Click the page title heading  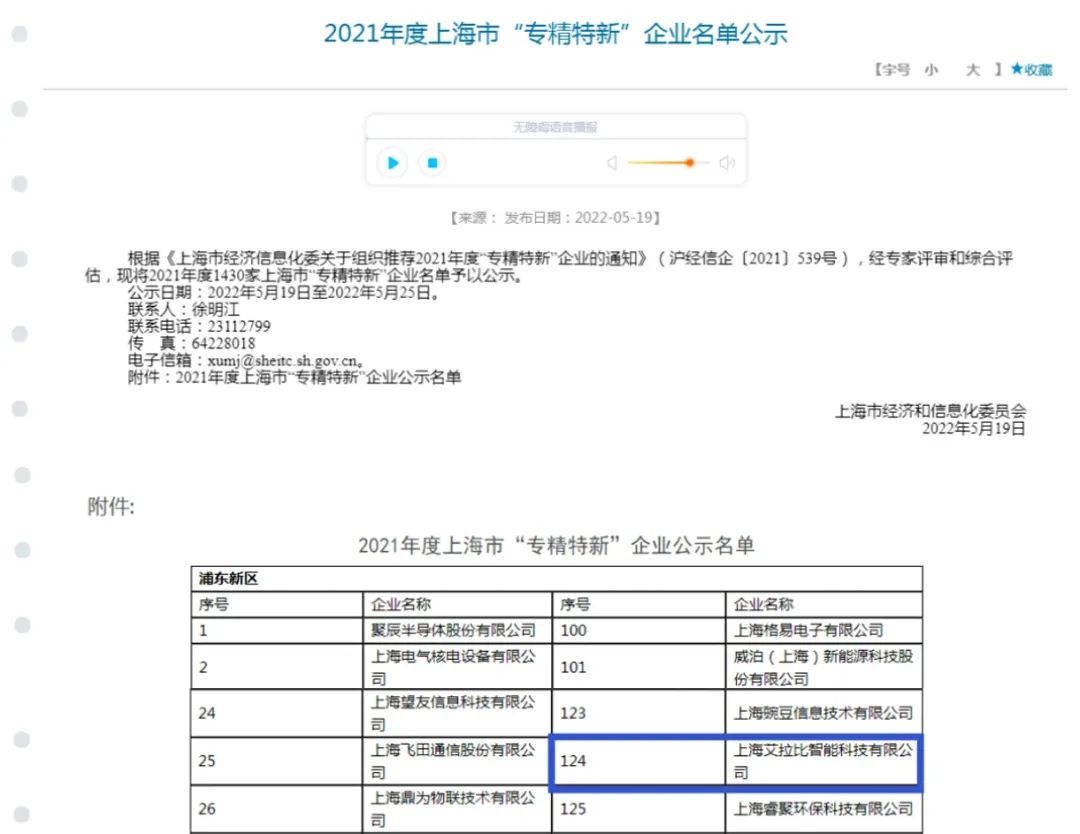coord(555,33)
